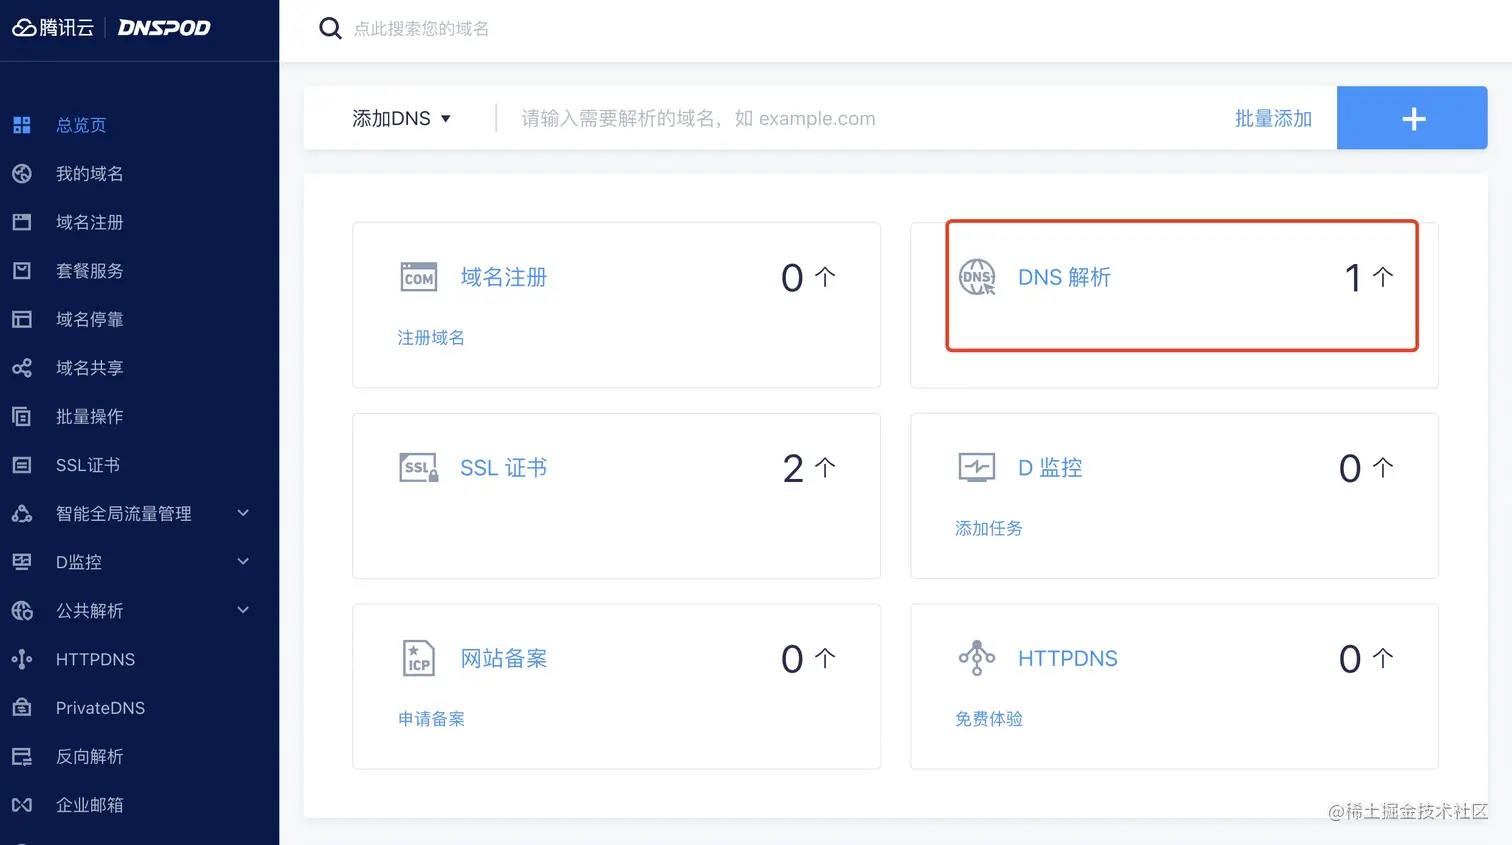Screen dimensions: 1512x845
Task: Open SSL证书 in the sidebar
Action: click(88, 465)
